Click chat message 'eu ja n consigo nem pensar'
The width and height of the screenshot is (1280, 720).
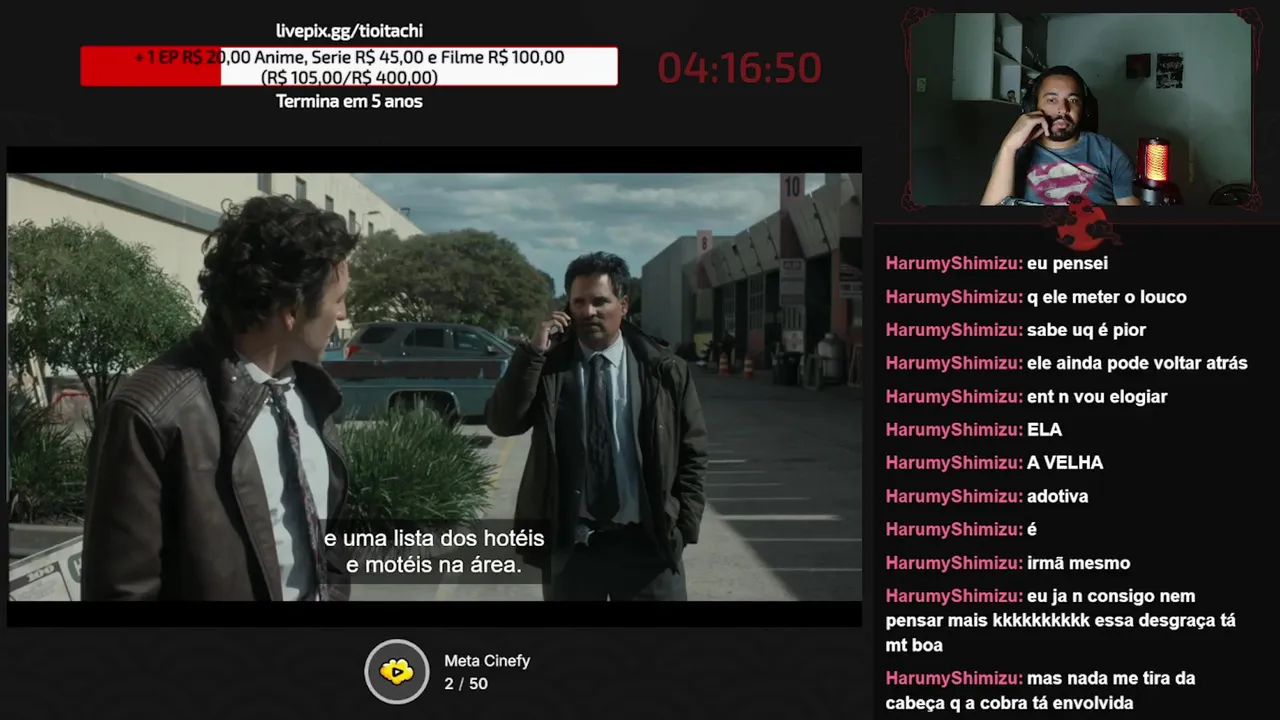(x=1061, y=621)
